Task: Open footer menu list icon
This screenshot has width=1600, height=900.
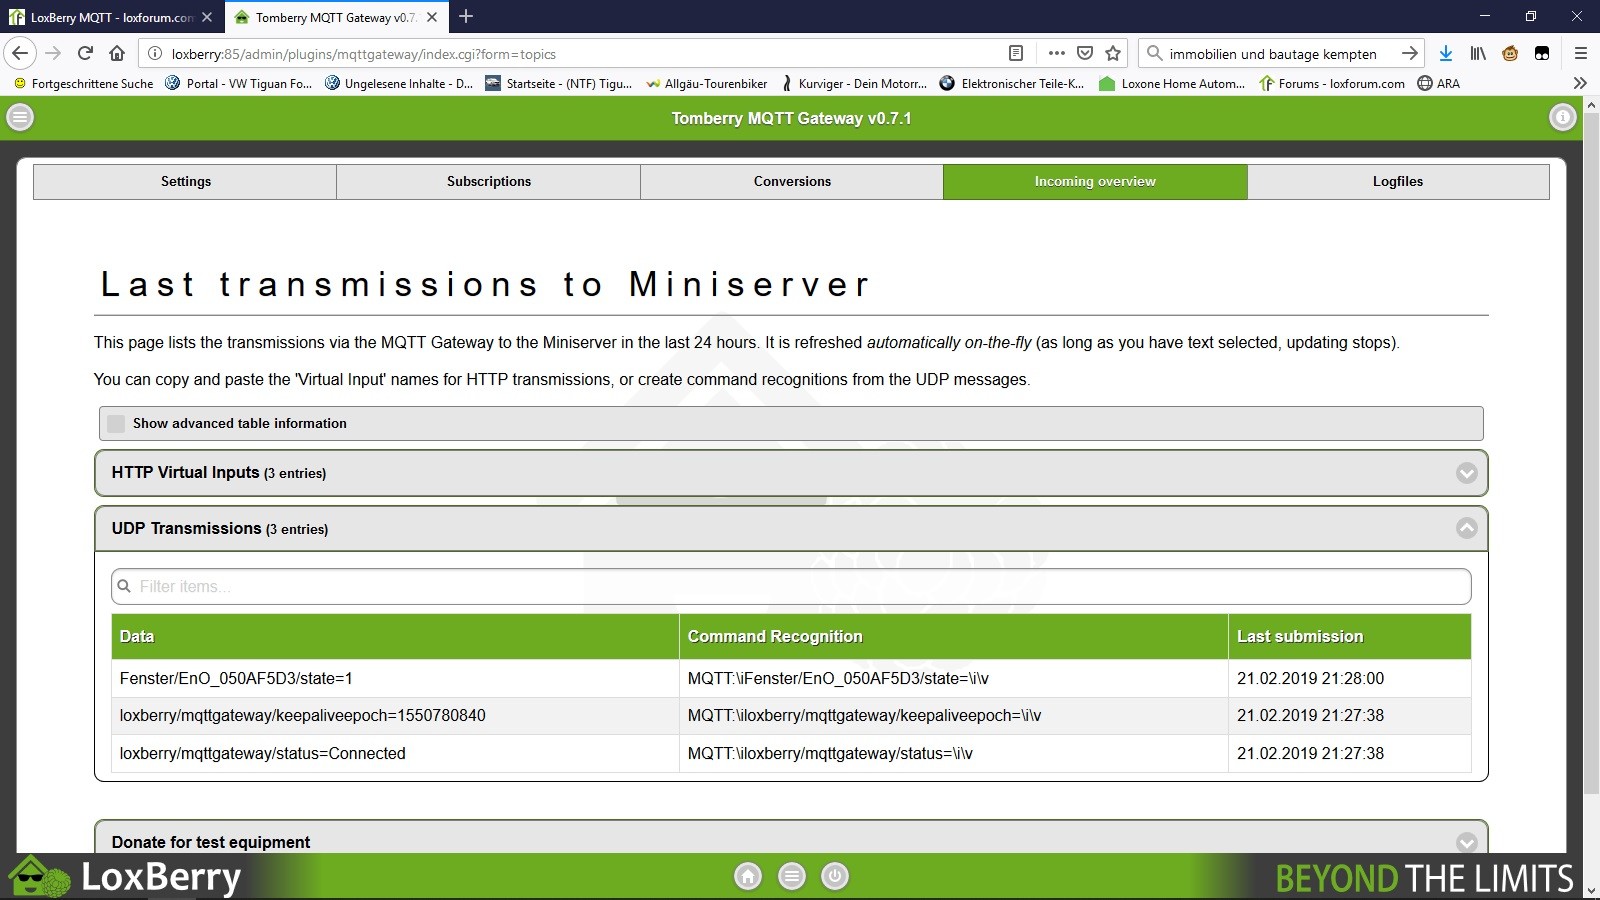Action: [x=792, y=877]
